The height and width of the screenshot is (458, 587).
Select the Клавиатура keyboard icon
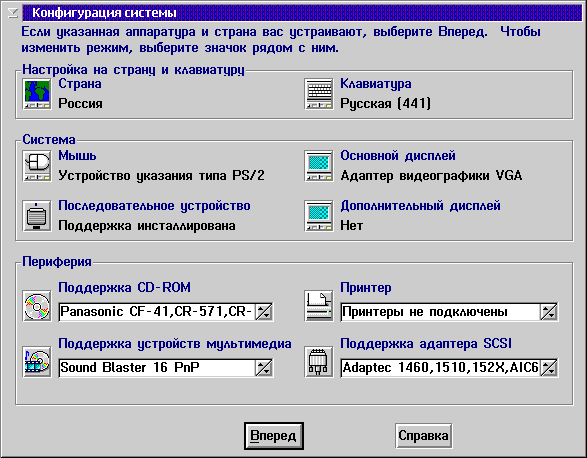[x=319, y=94]
